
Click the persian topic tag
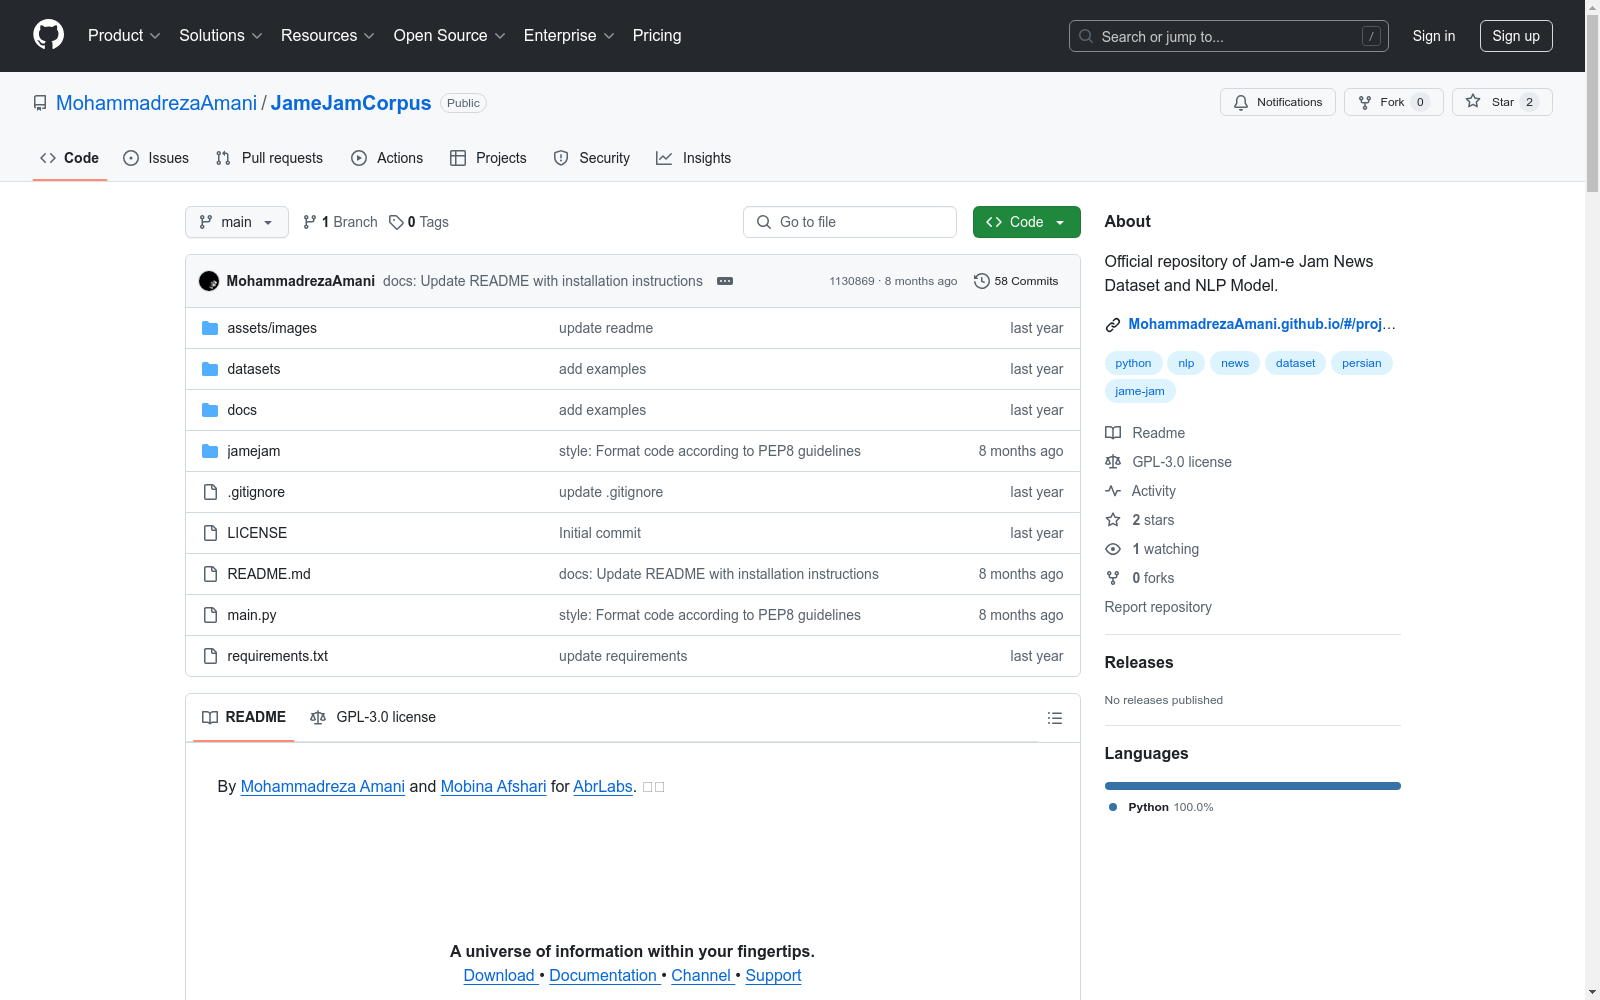(1361, 363)
